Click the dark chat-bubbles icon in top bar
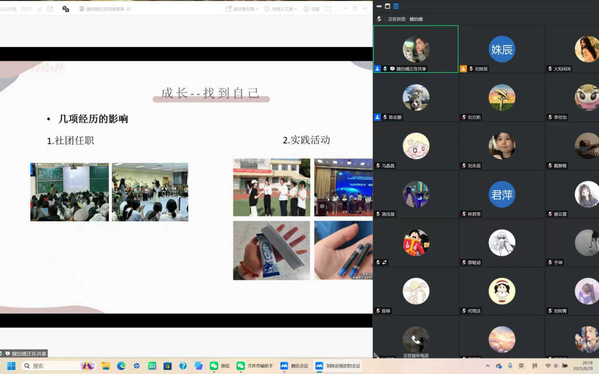The width and height of the screenshot is (599, 374). pos(66,9)
